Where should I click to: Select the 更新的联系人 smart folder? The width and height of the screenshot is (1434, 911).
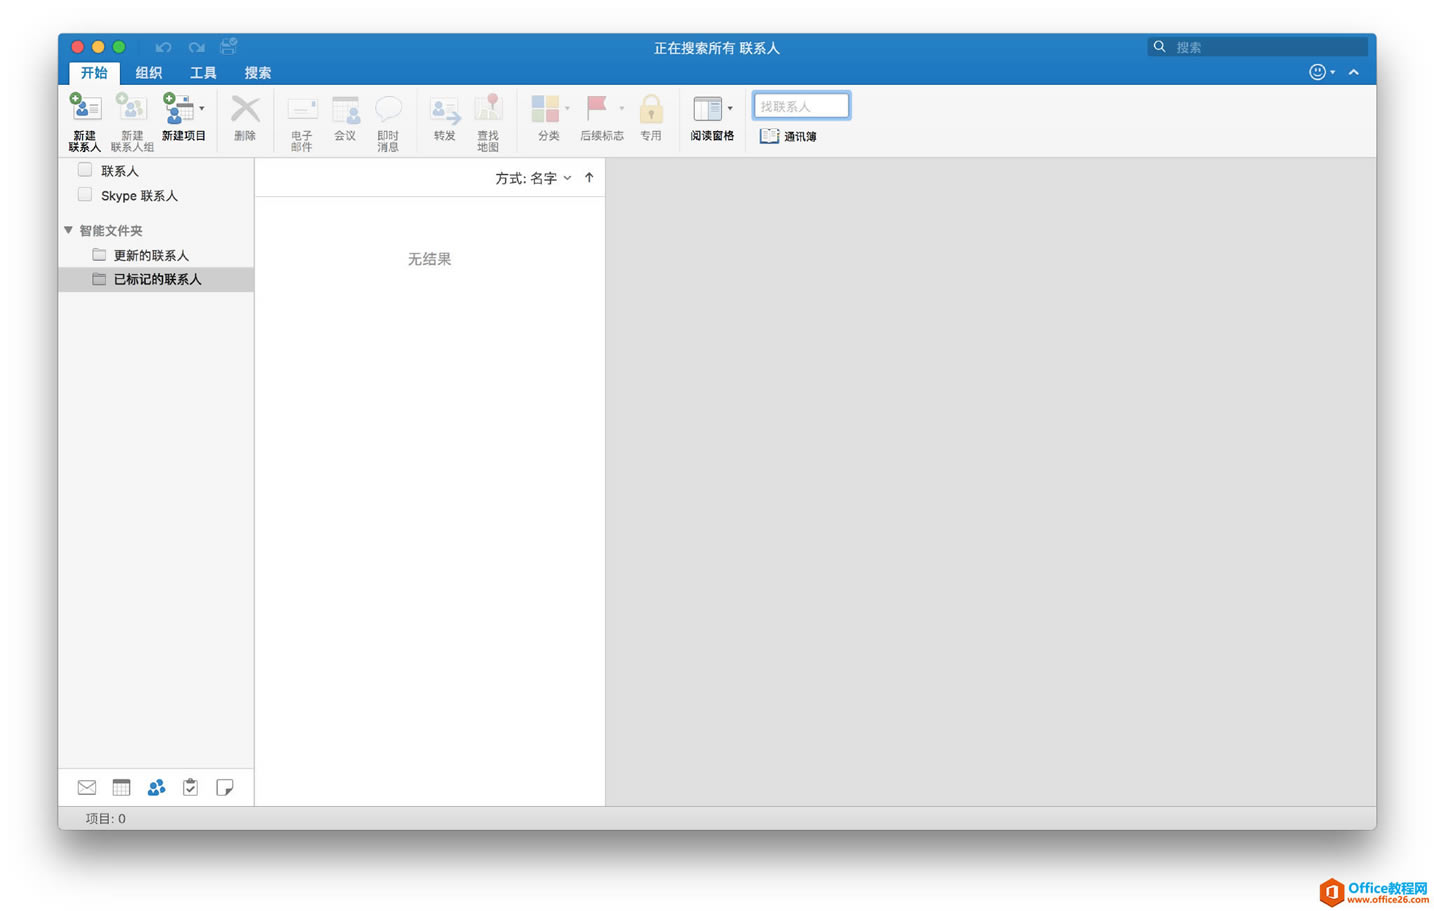150,255
